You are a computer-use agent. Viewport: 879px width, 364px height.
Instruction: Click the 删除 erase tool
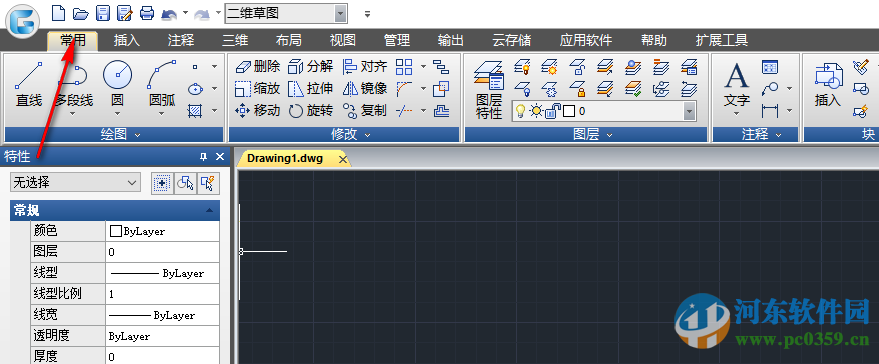257,67
